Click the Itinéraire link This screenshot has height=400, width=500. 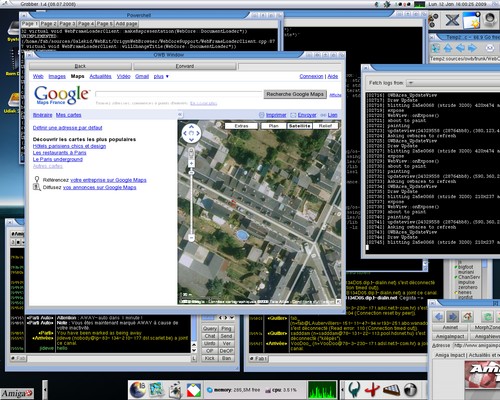[x=43, y=115]
